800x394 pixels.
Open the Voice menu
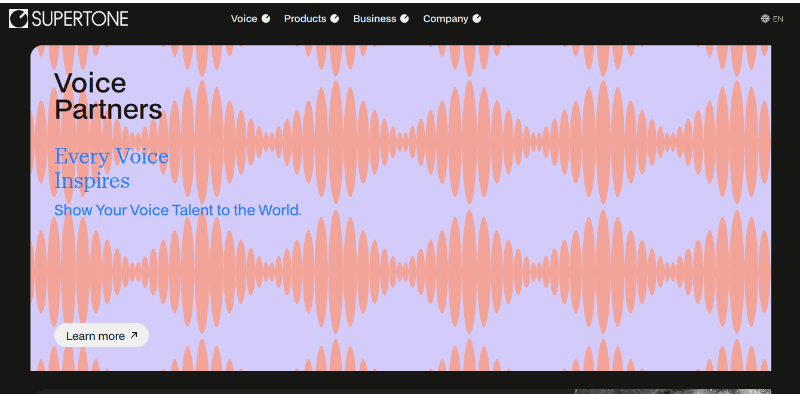(244, 19)
